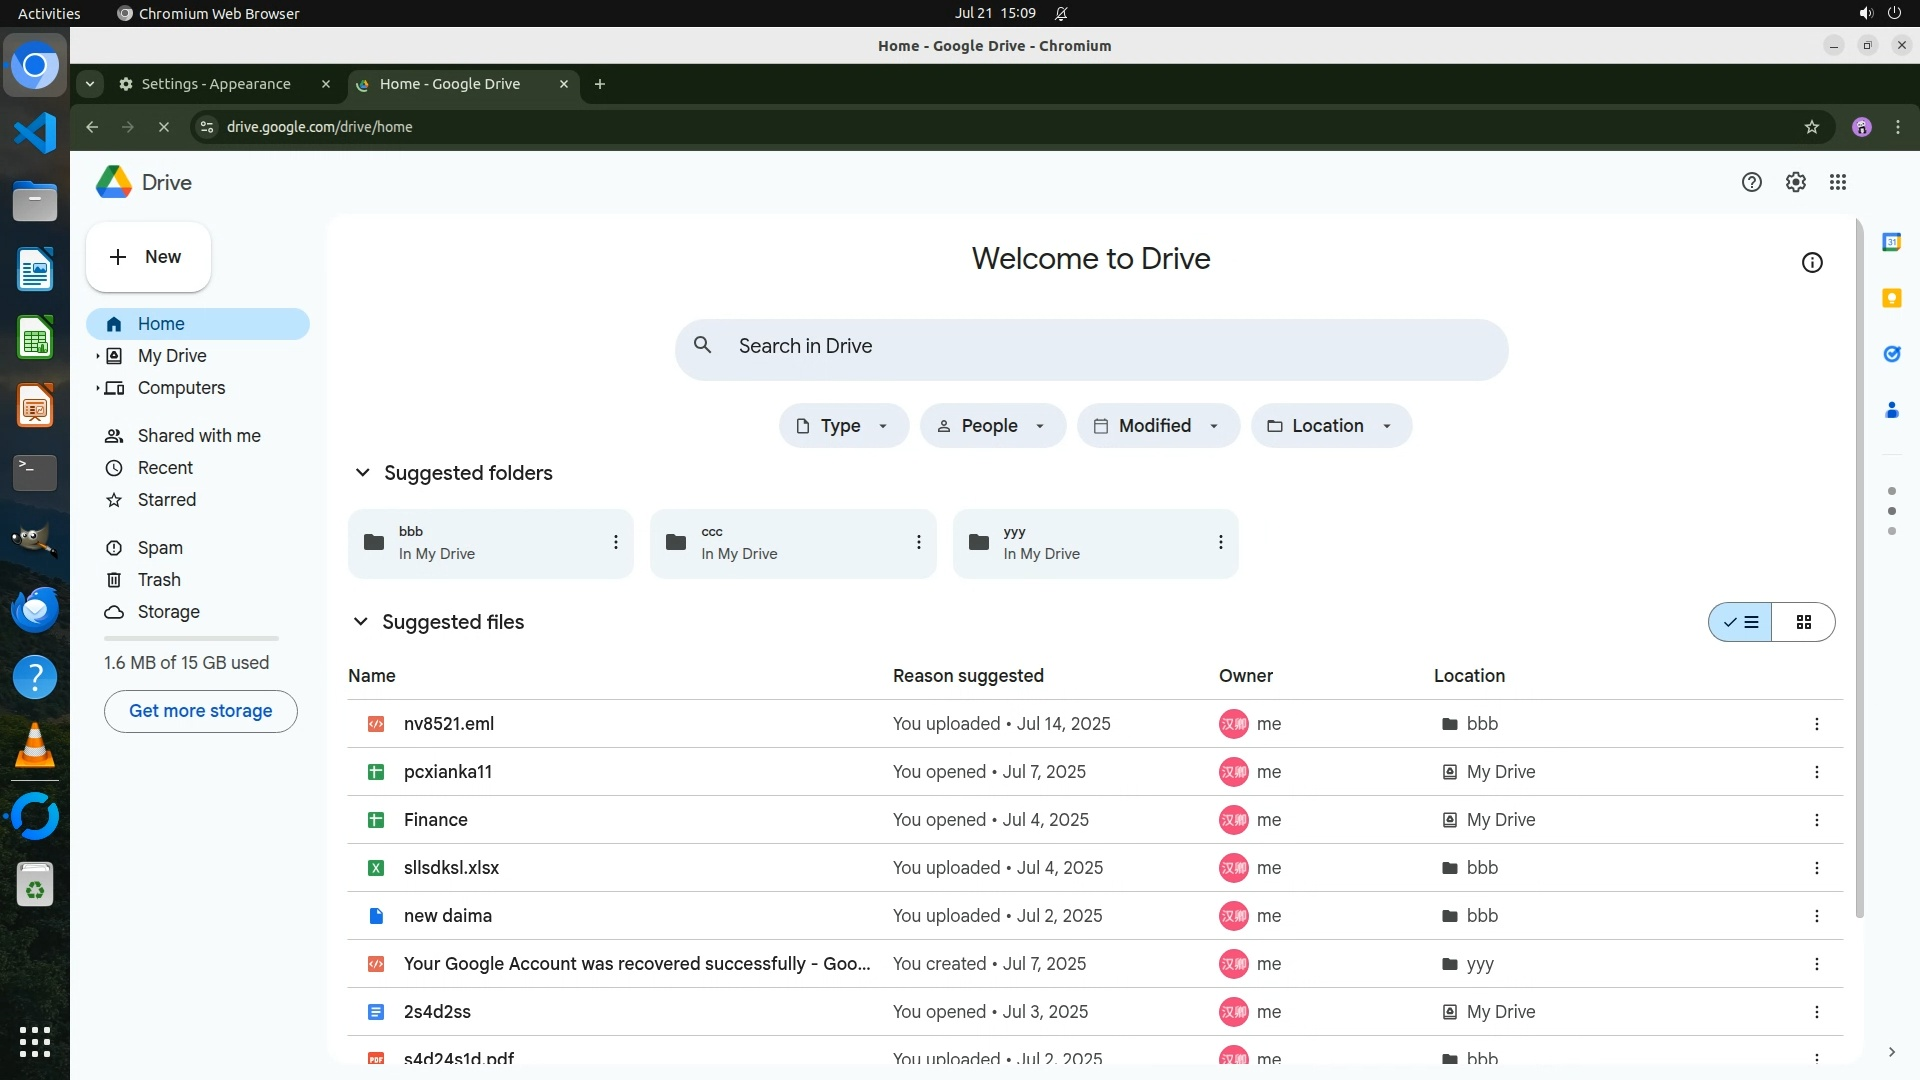Viewport: 1920px width, 1080px height.
Task: Click the New button
Action: [148, 257]
